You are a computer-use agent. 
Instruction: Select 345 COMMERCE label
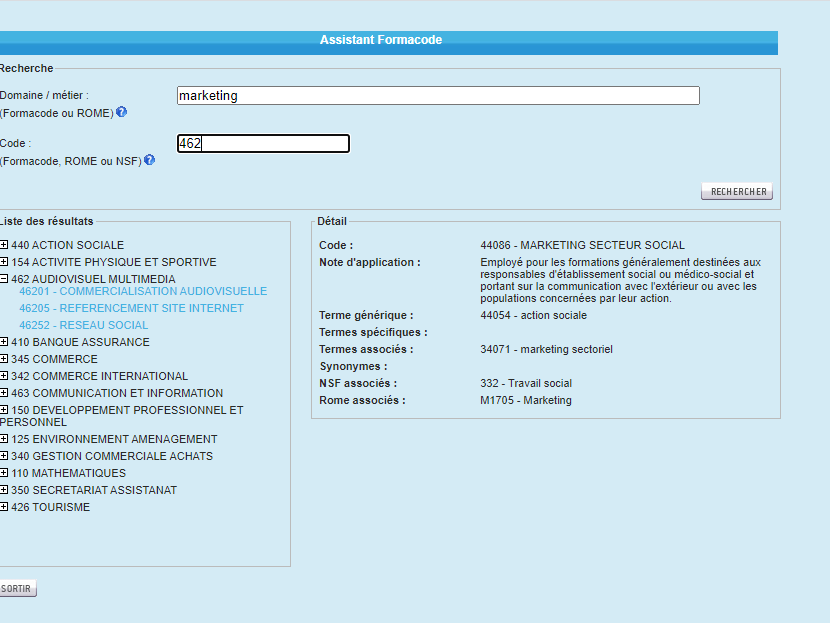coord(55,359)
